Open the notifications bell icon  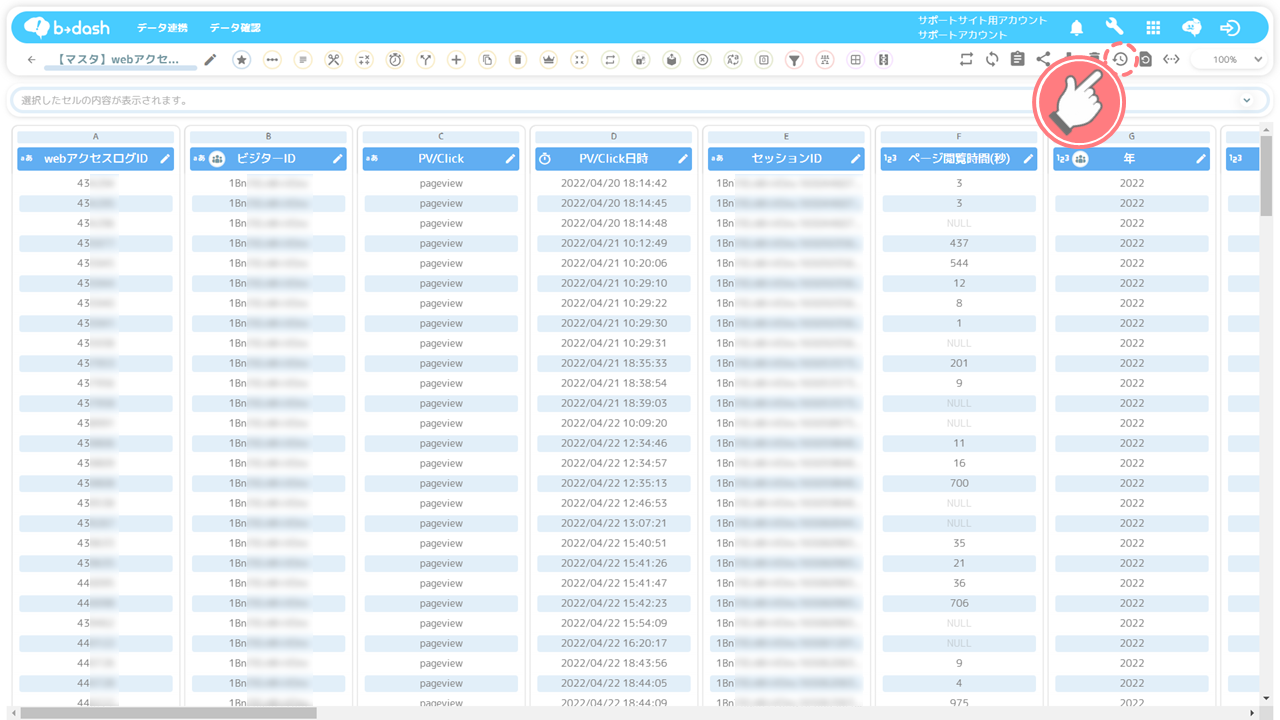pyautogui.click(x=1077, y=28)
